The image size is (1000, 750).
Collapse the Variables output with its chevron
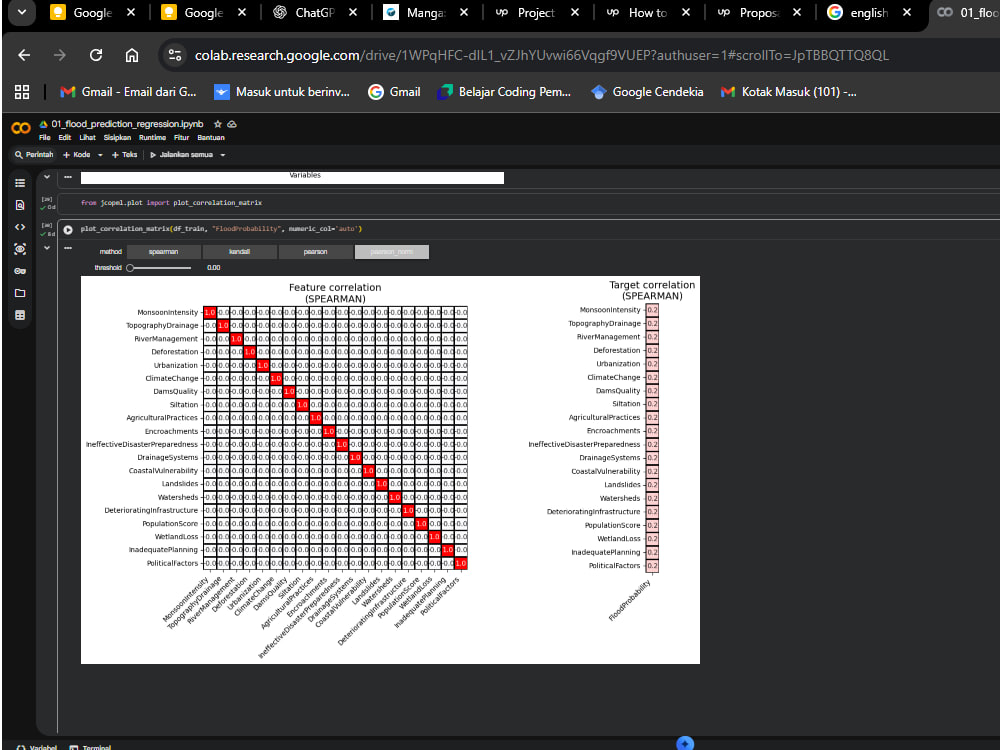point(47,177)
